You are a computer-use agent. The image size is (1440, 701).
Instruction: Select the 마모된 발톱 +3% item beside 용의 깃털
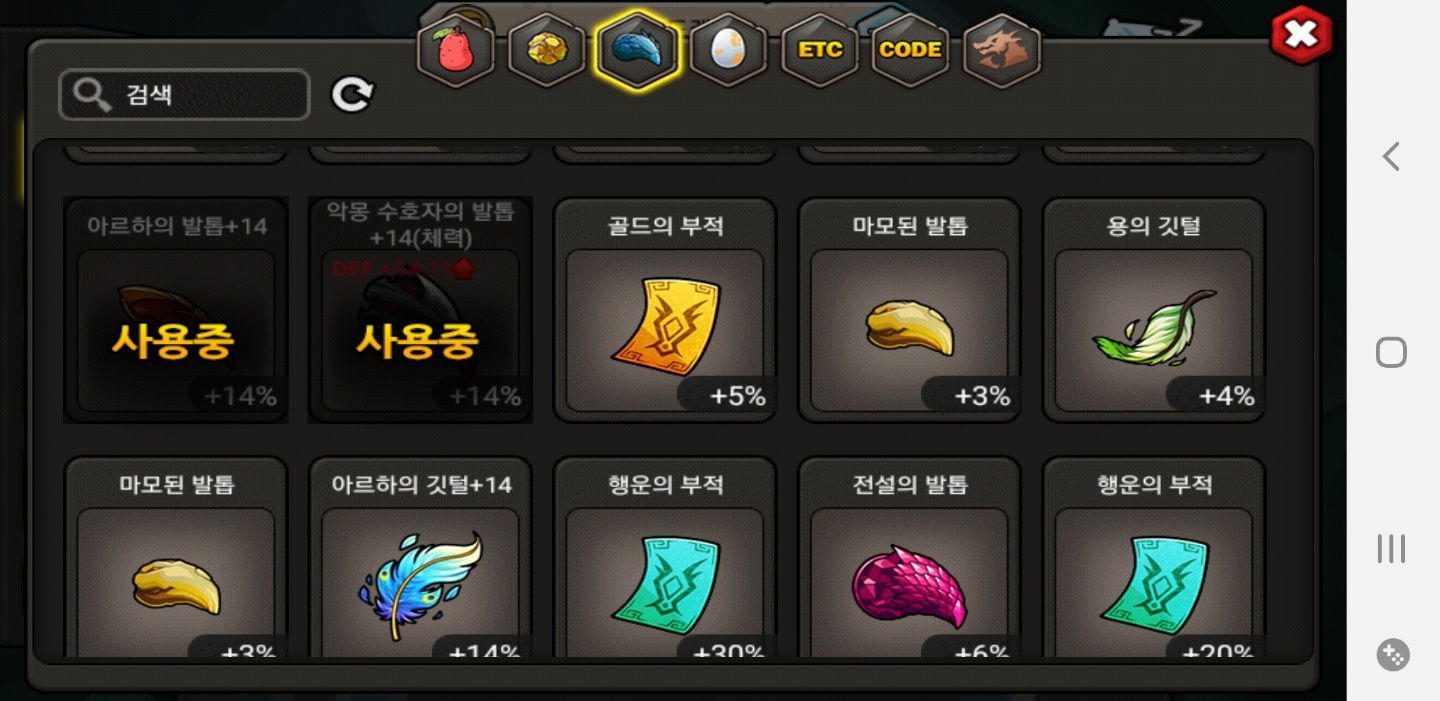click(909, 310)
